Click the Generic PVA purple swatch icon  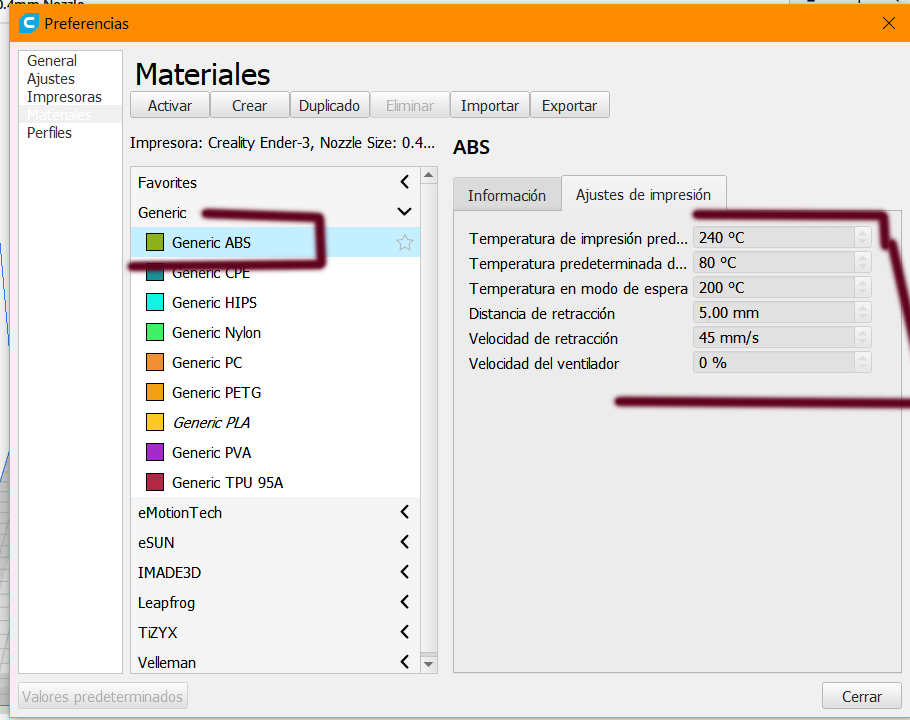155,453
